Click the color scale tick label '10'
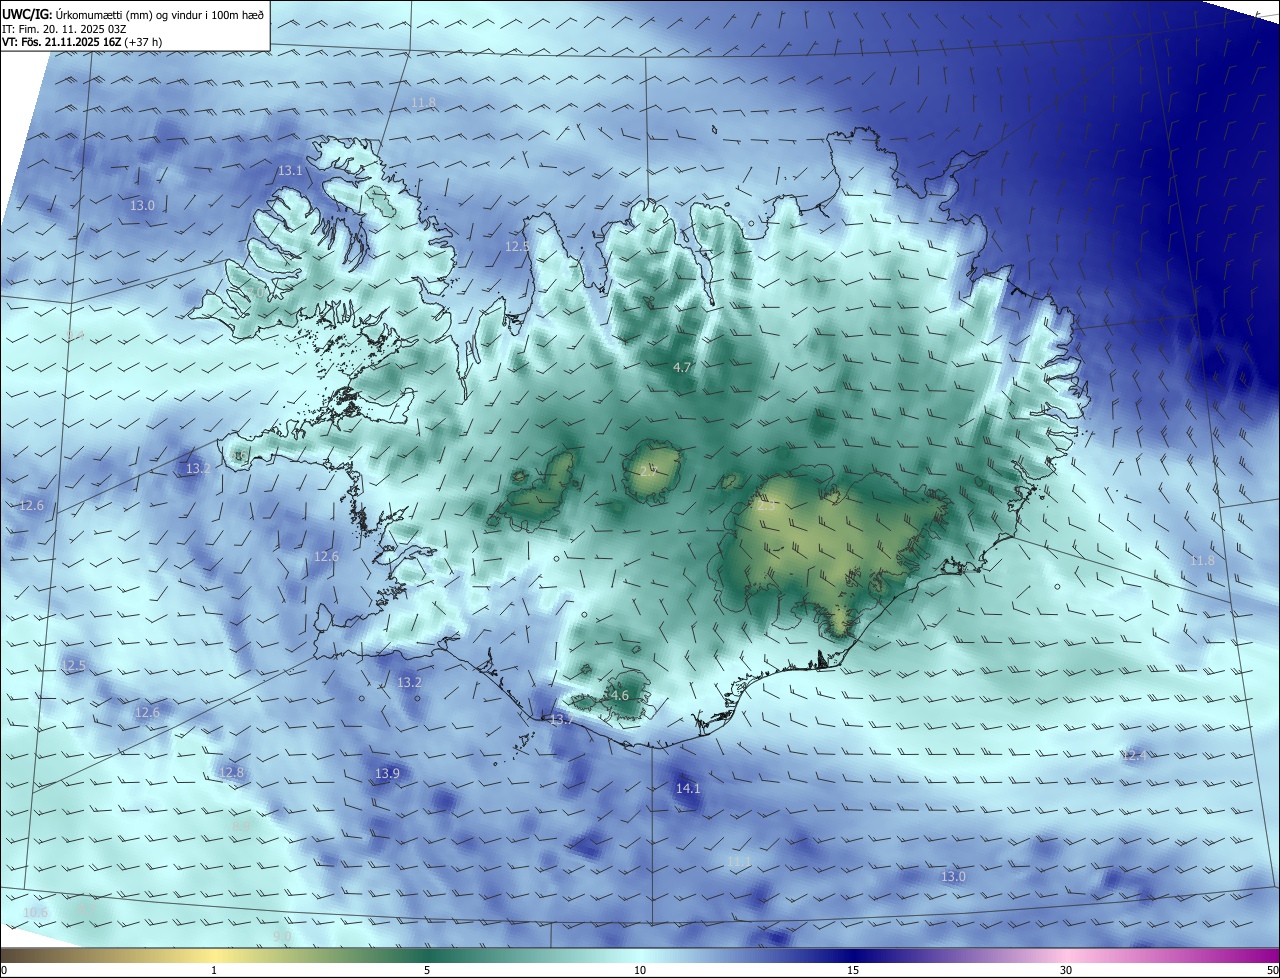The height and width of the screenshot is (978, 1280). (x=640, y=971)
